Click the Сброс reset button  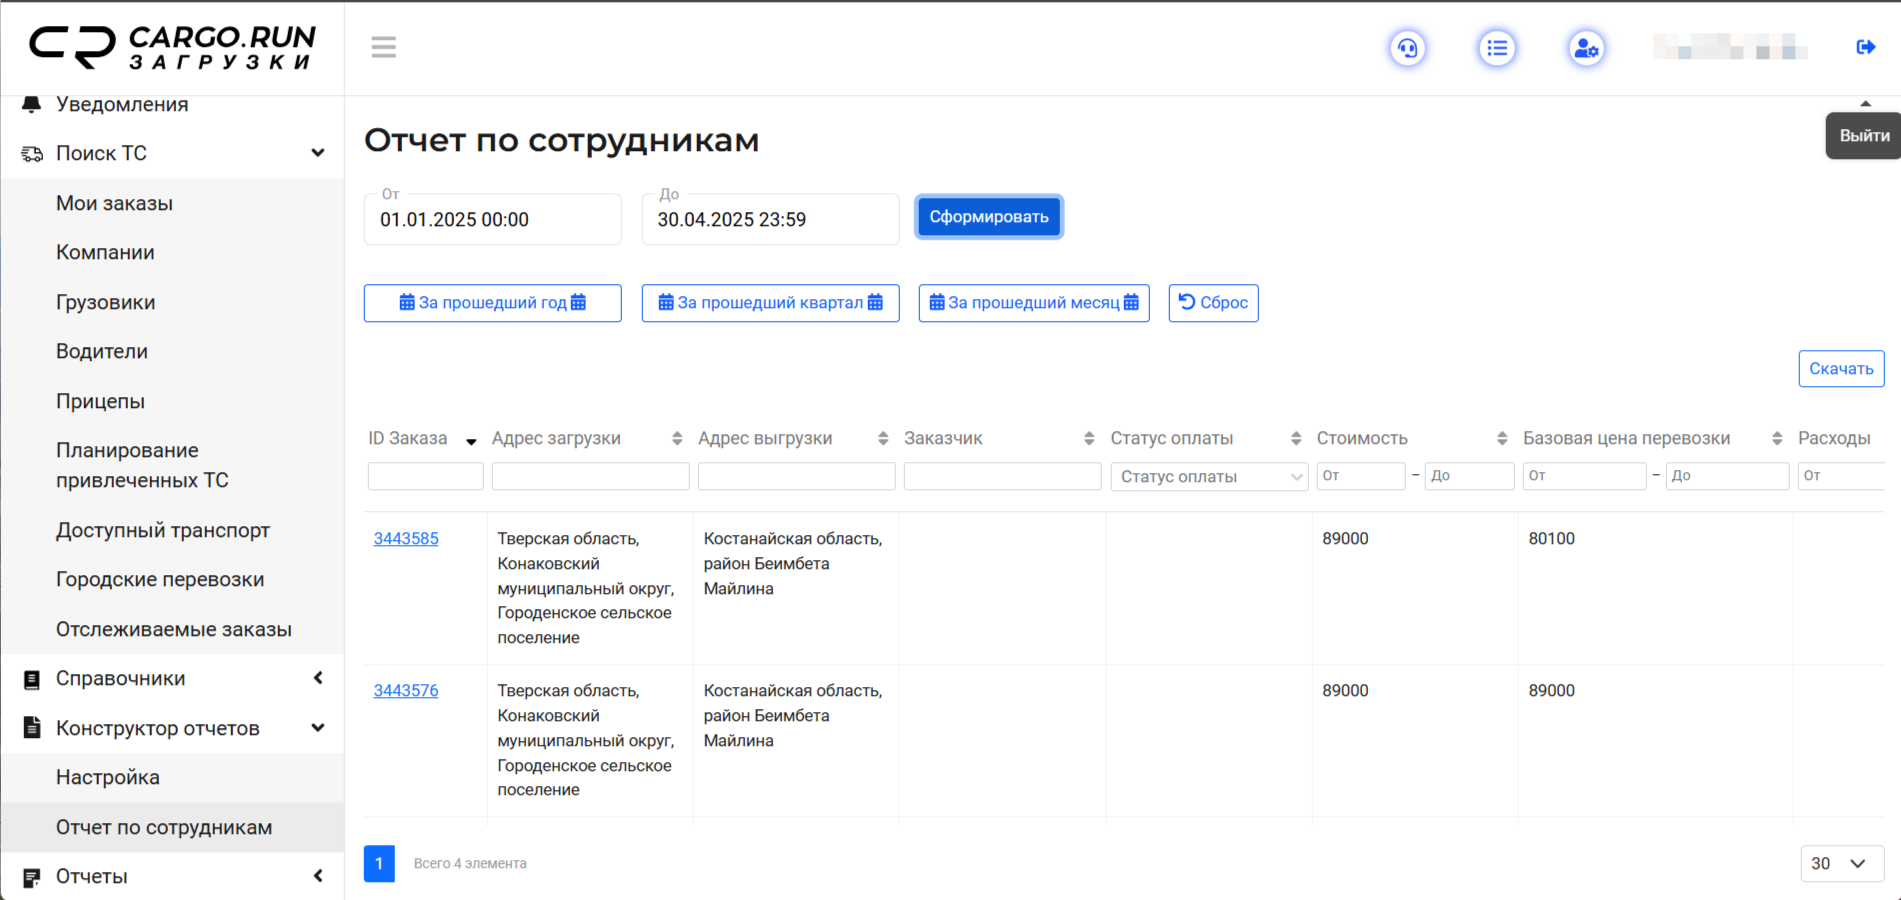pos(1214,303)
